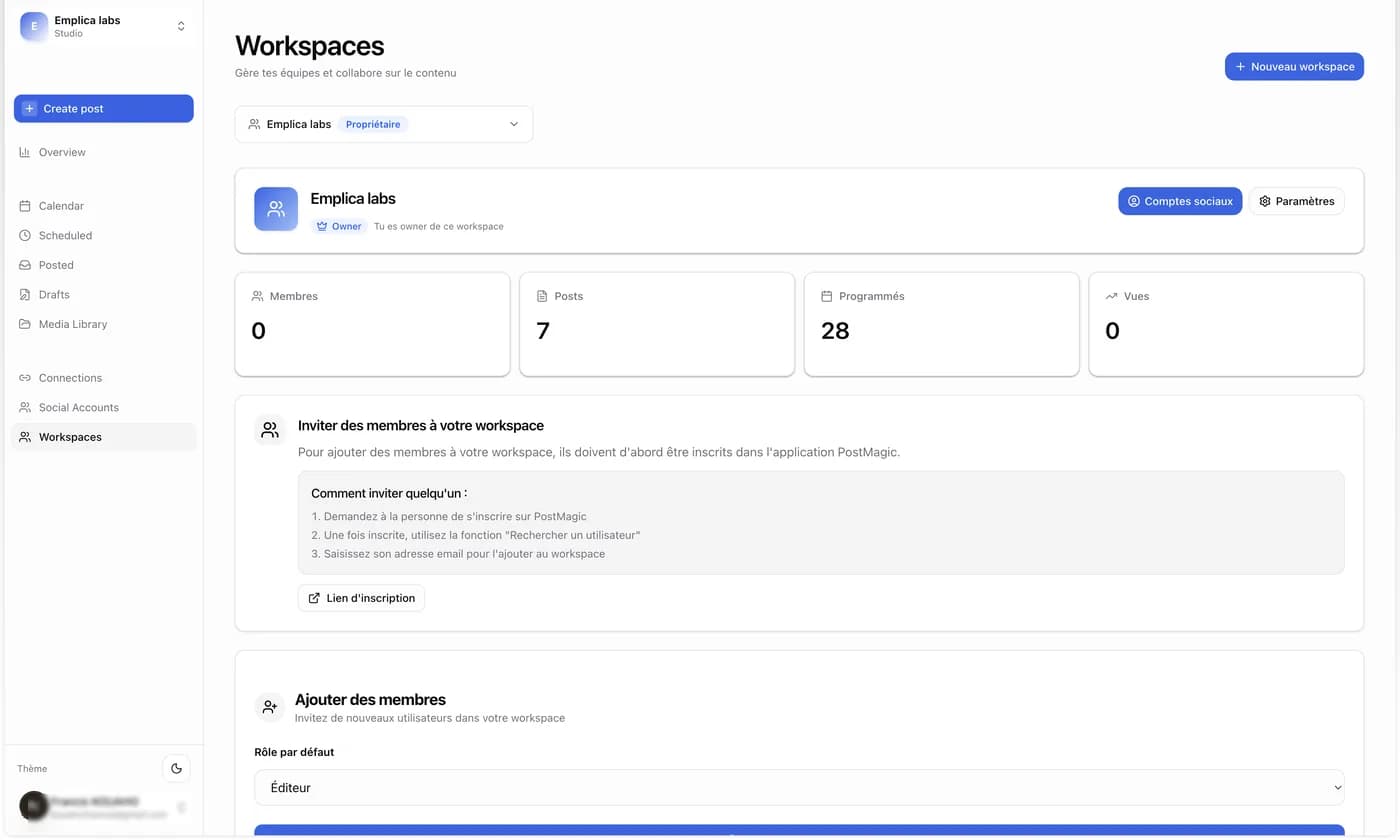The image size is (1400, 840).
Task: Click the Membres count 0
Action: click(x=258, y=331)
